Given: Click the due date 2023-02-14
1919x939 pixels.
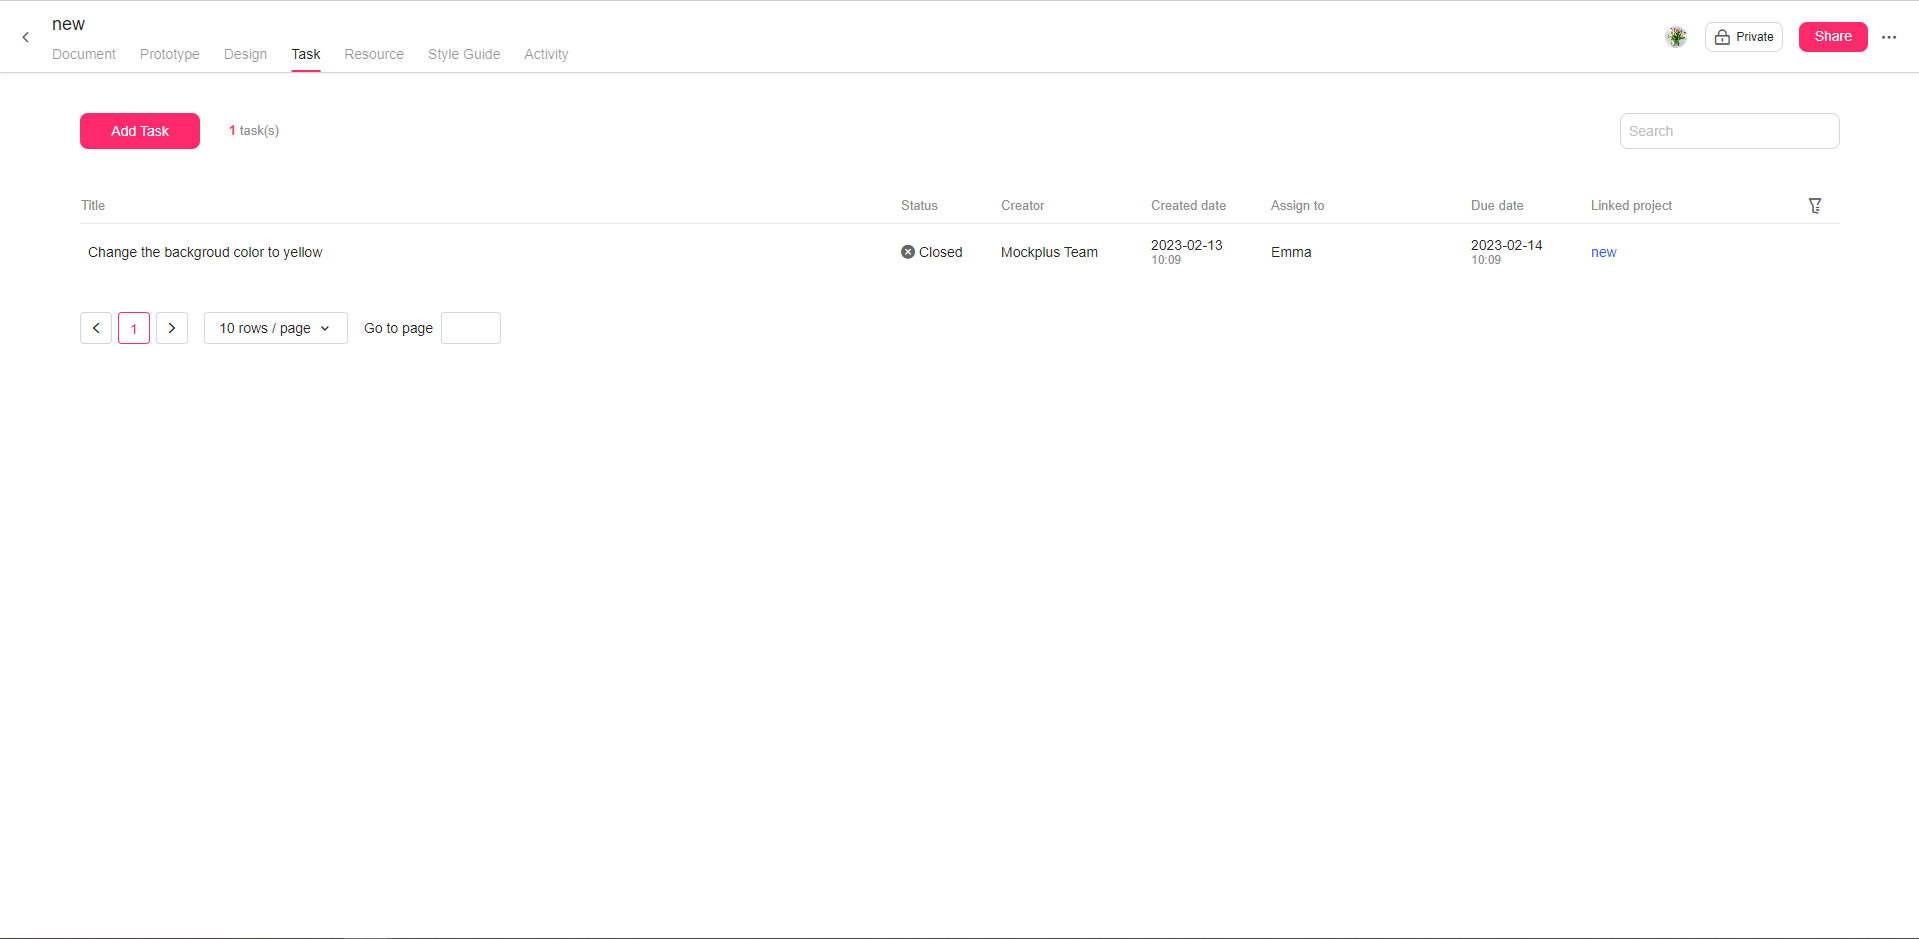Looking at the screenshot, I should 1506,245.
